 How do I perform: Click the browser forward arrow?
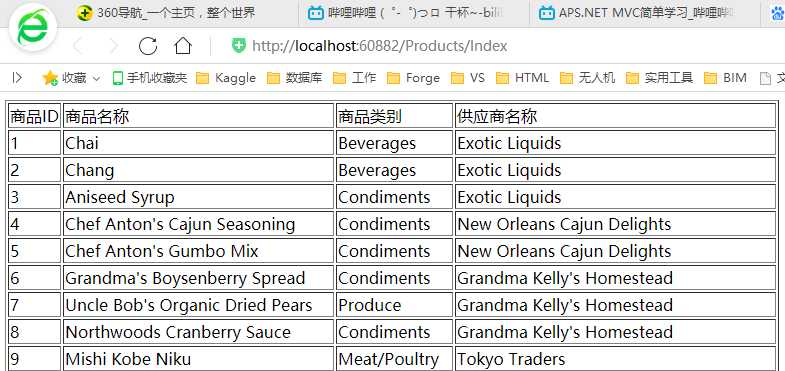[x=113, y=46]
